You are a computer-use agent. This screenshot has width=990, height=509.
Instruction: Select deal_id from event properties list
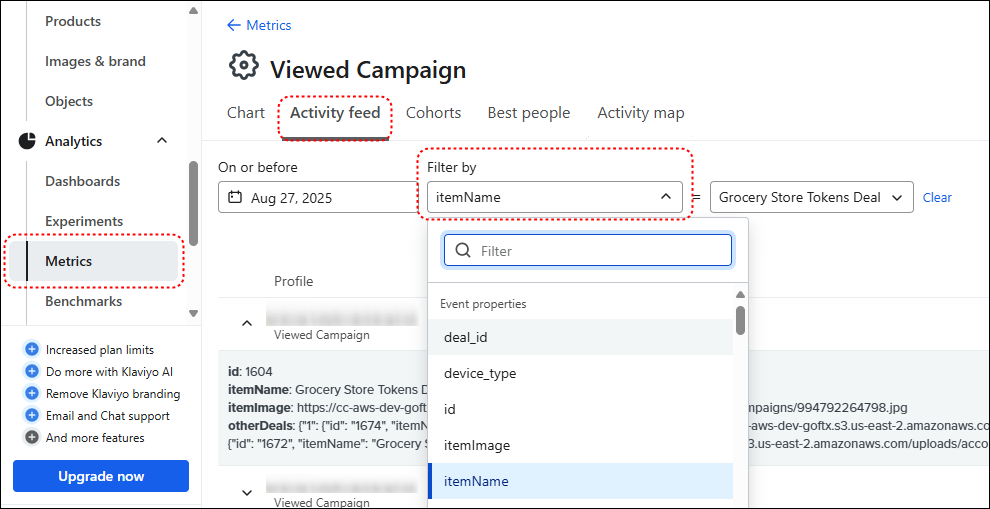466,338
